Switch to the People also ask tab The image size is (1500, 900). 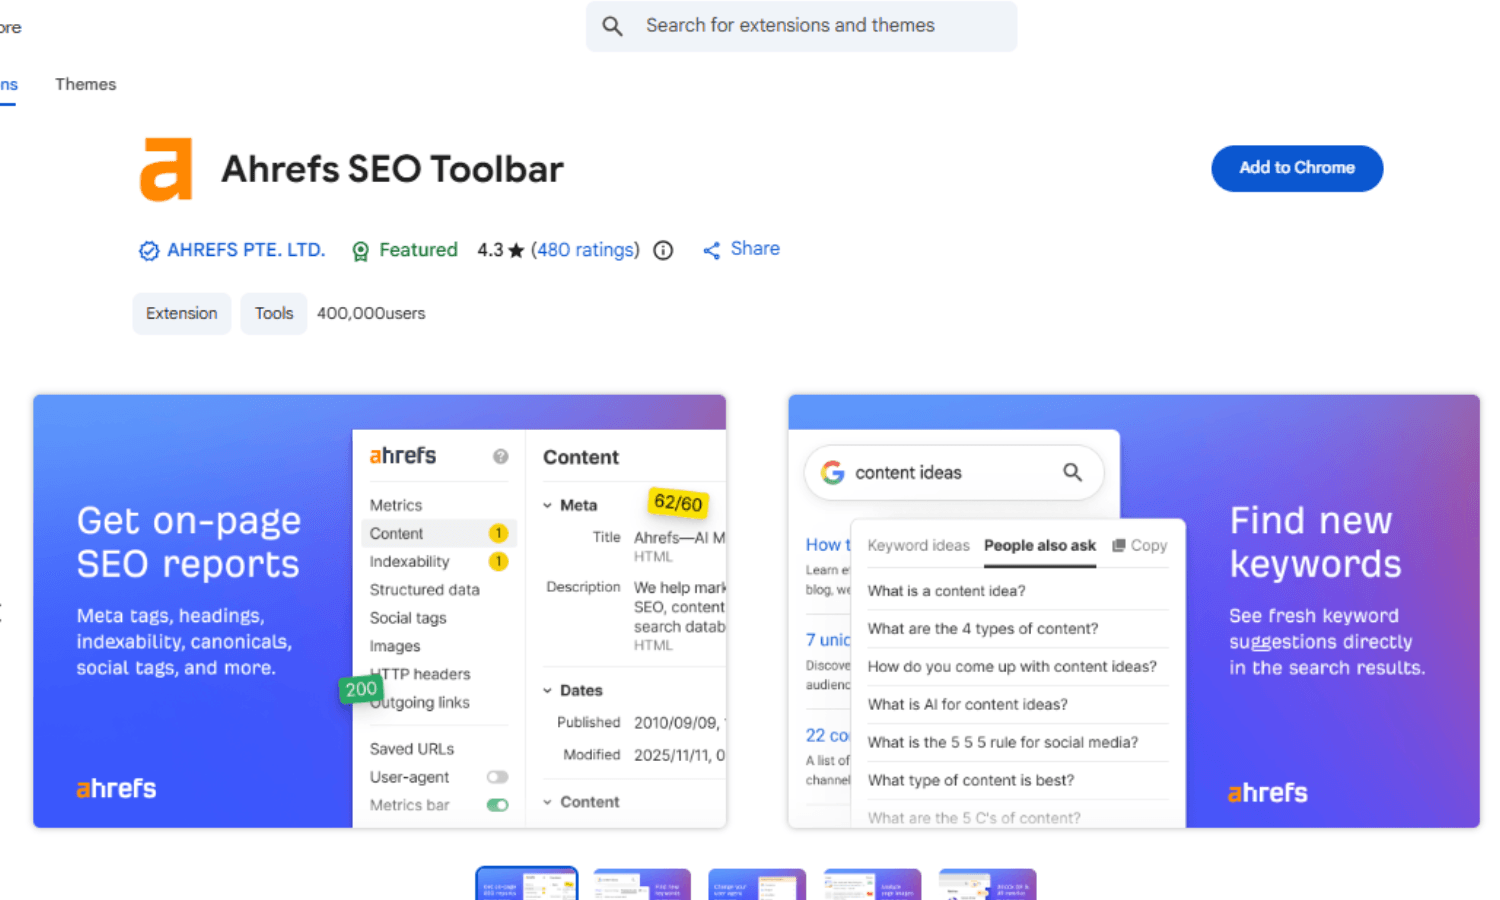(1040, 545)
